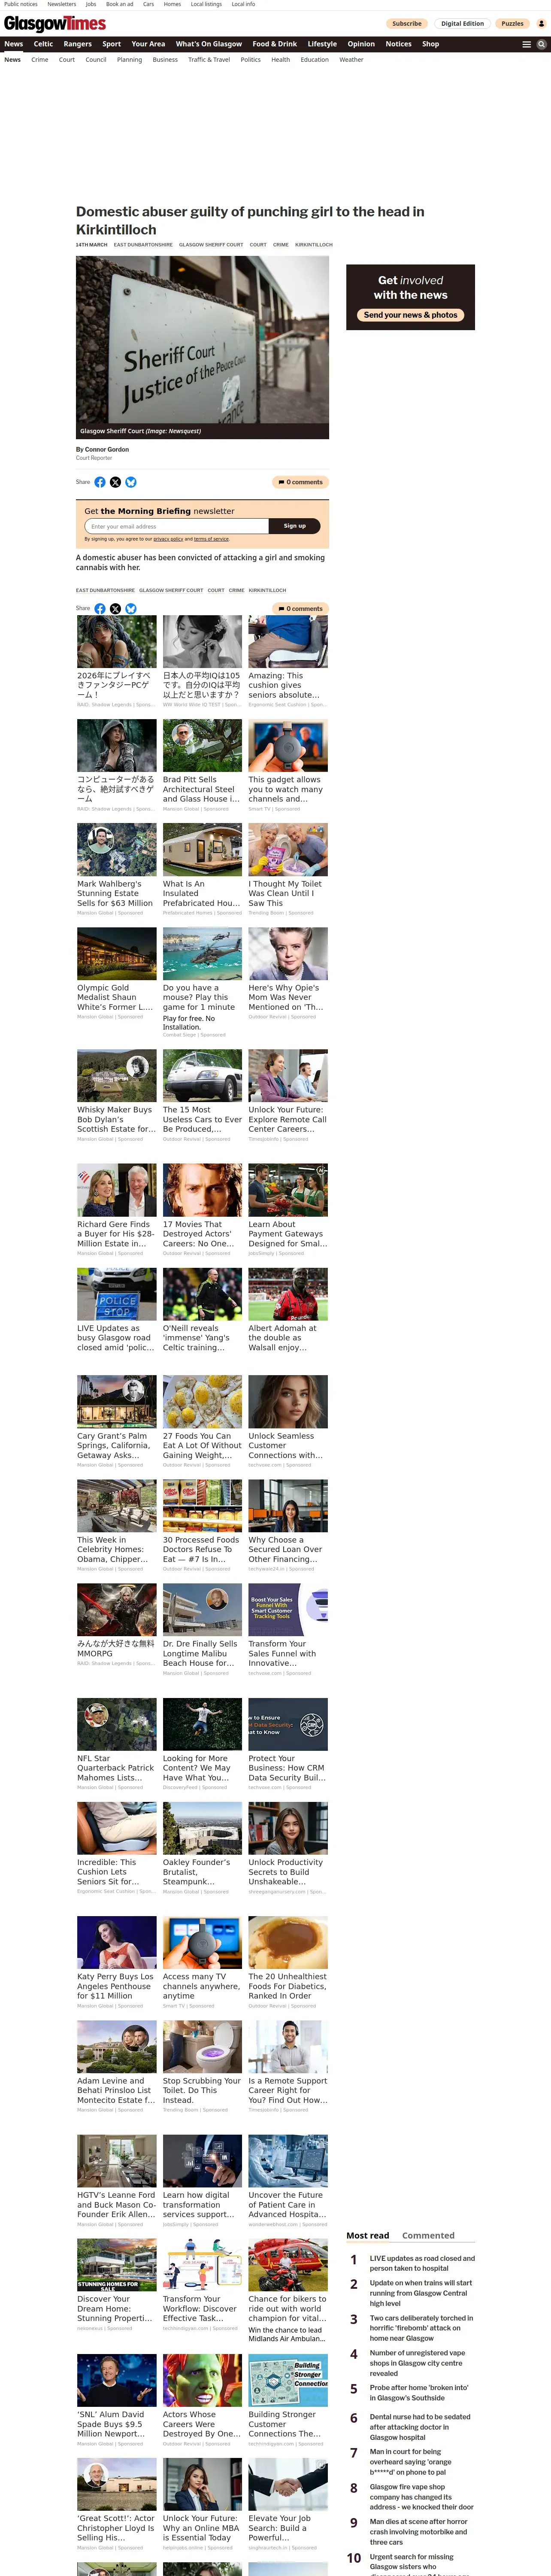Screen dimensions: 551x2576
Task: Switch to the Most read tab
Action: click(368, 2235)
